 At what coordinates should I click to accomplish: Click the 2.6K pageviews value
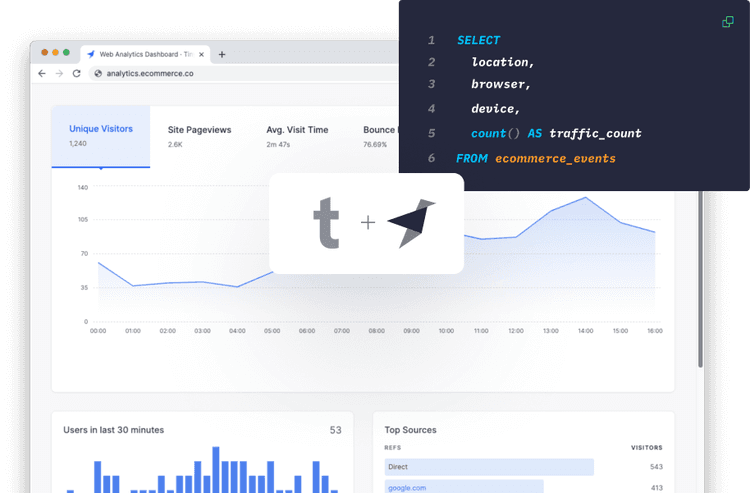pyautogui.click(x=175, y=144)
